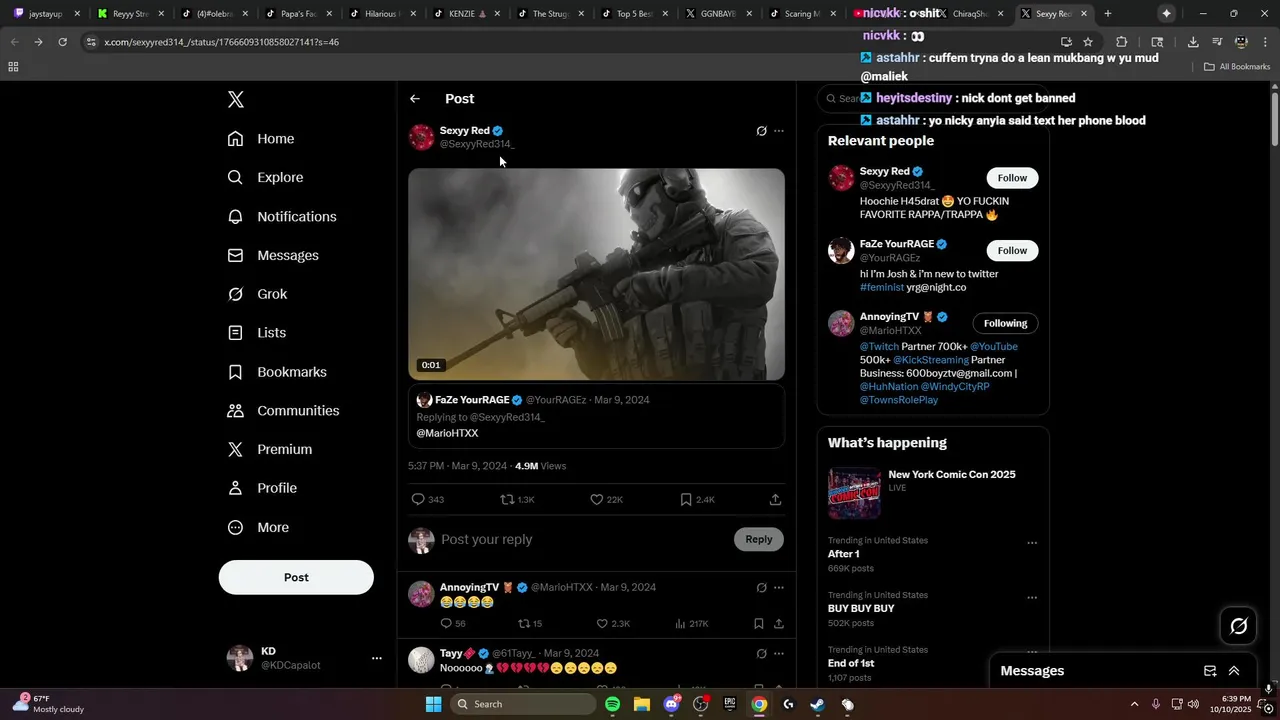Open more options for BUY BUY BUY trend
1280x720 pixels.
click(x=1032, y=598)
